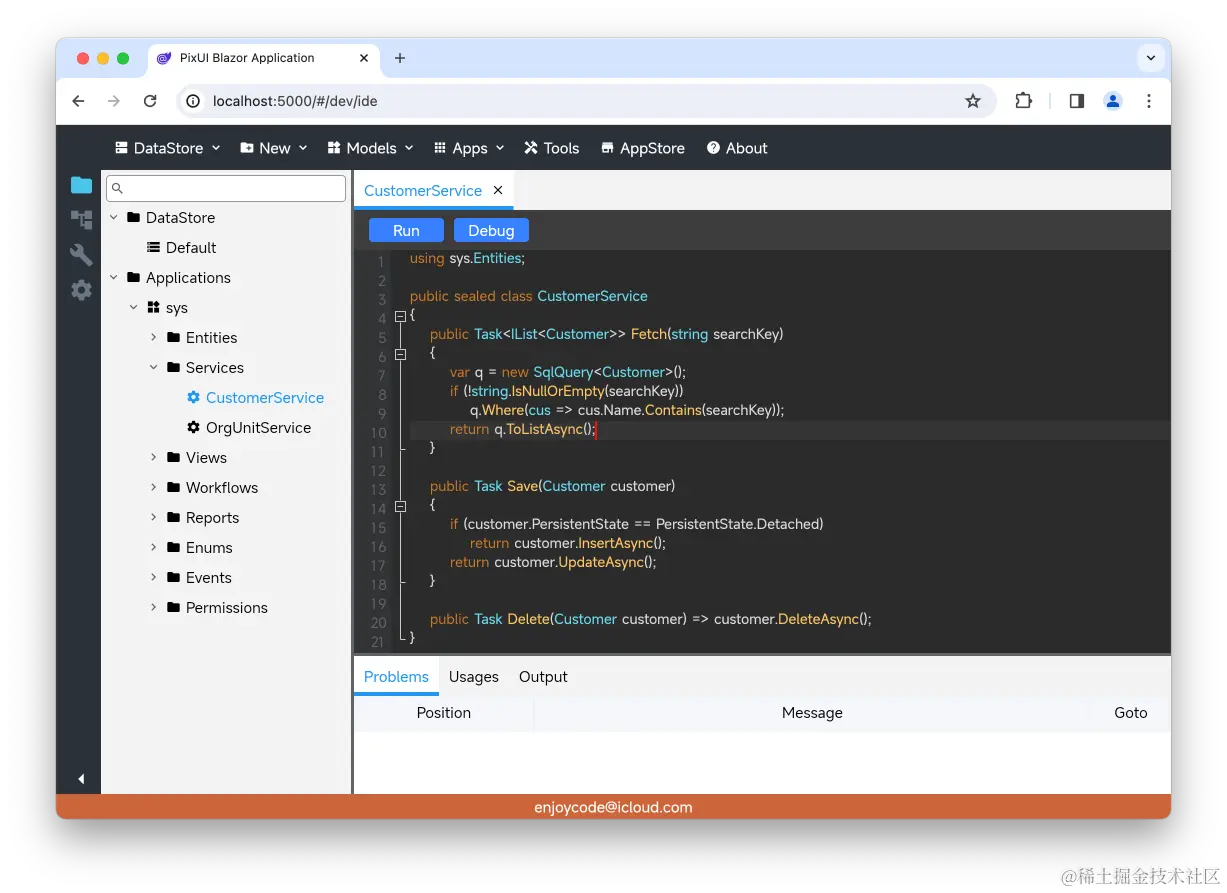Viewport: 1227px width, 893px height.
Task: Close the PixUI Blazor Application browser tab
Action: (364, 58)
